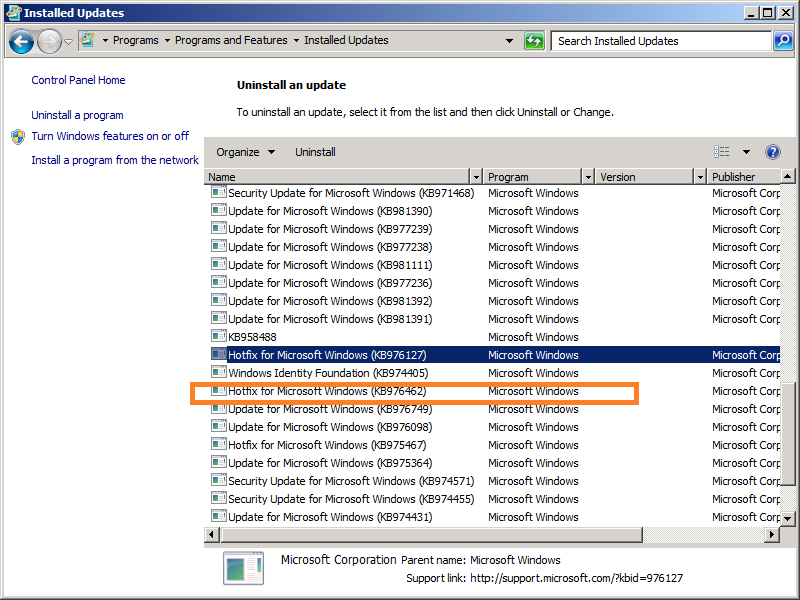Click the icon of Hotfix KB976462
The width and height of the screenshot is (800, 600).
tap(219, 390)
